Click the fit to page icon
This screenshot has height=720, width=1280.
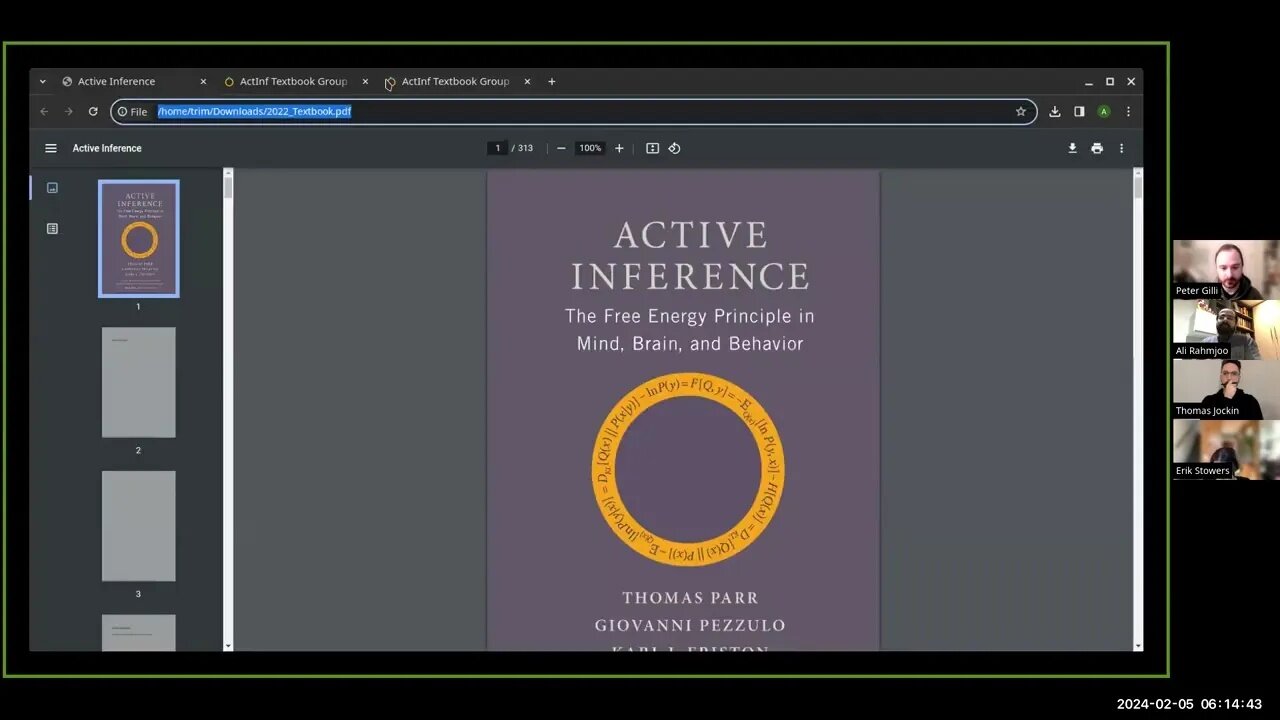pyautogui.click(x=652, y=148)
